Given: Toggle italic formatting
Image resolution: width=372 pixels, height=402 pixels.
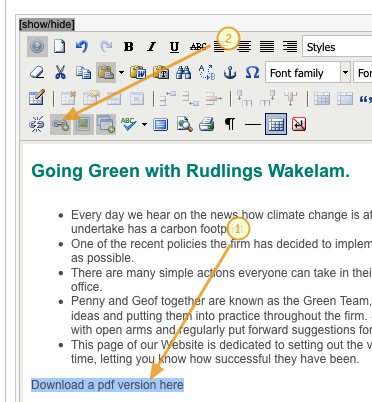Looking at the screenshot, I should point(152,47).
